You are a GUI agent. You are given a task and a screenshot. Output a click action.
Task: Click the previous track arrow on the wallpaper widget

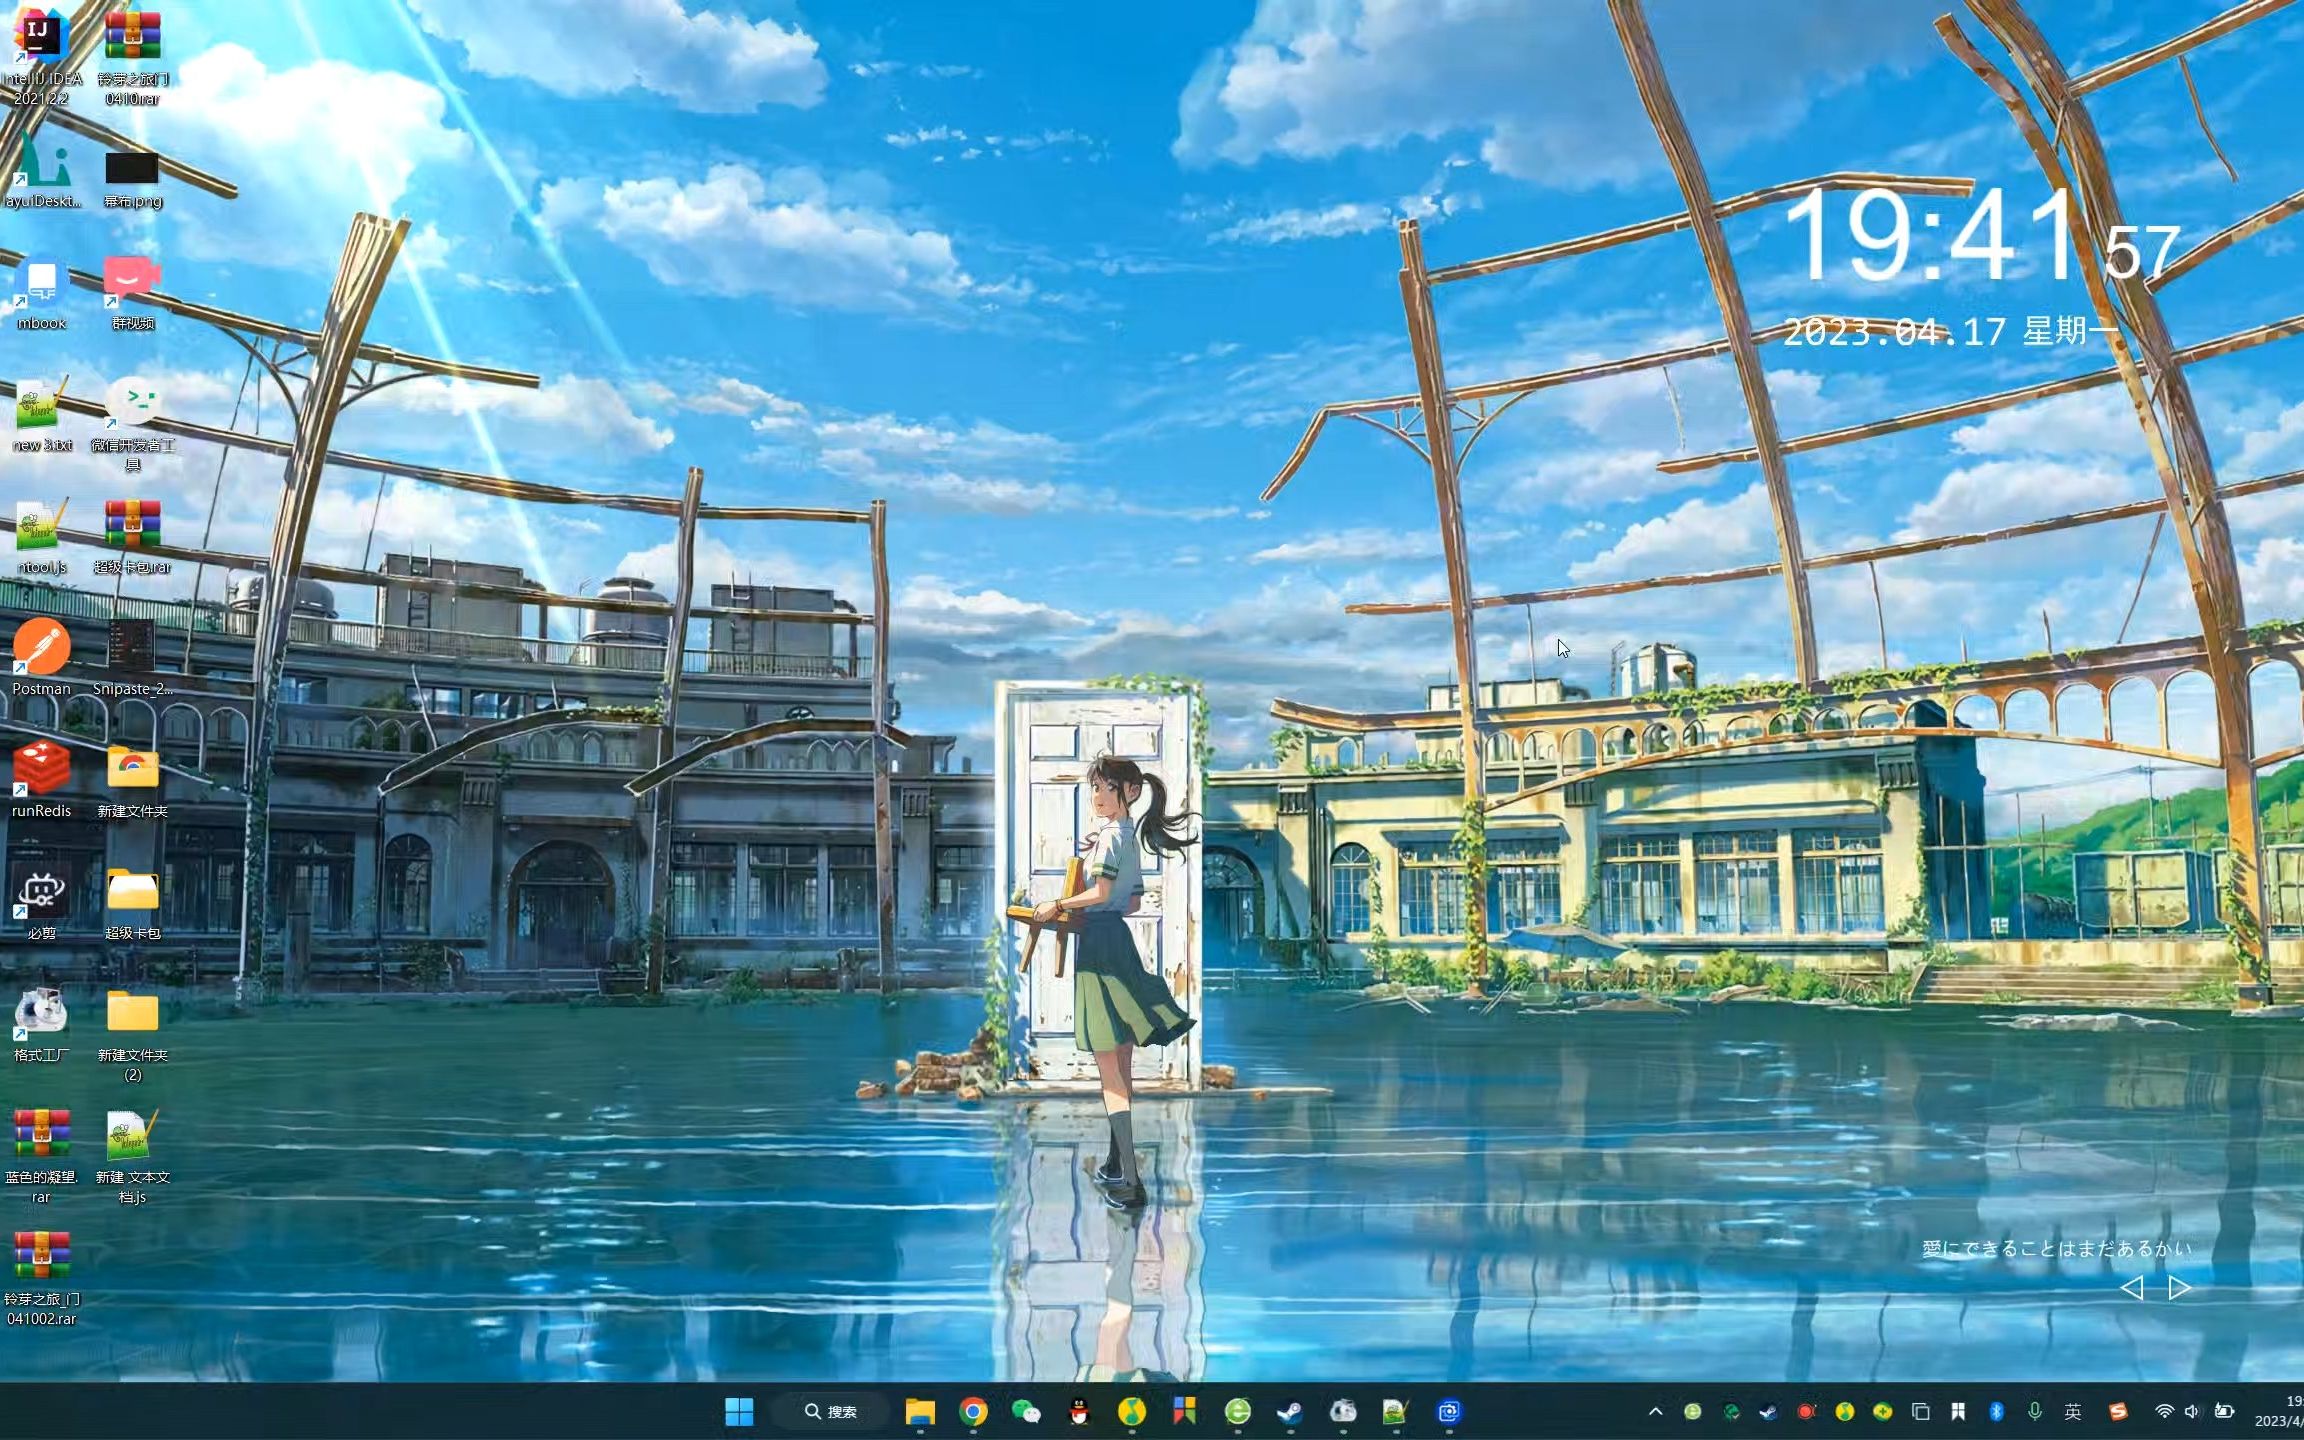2131,1288
